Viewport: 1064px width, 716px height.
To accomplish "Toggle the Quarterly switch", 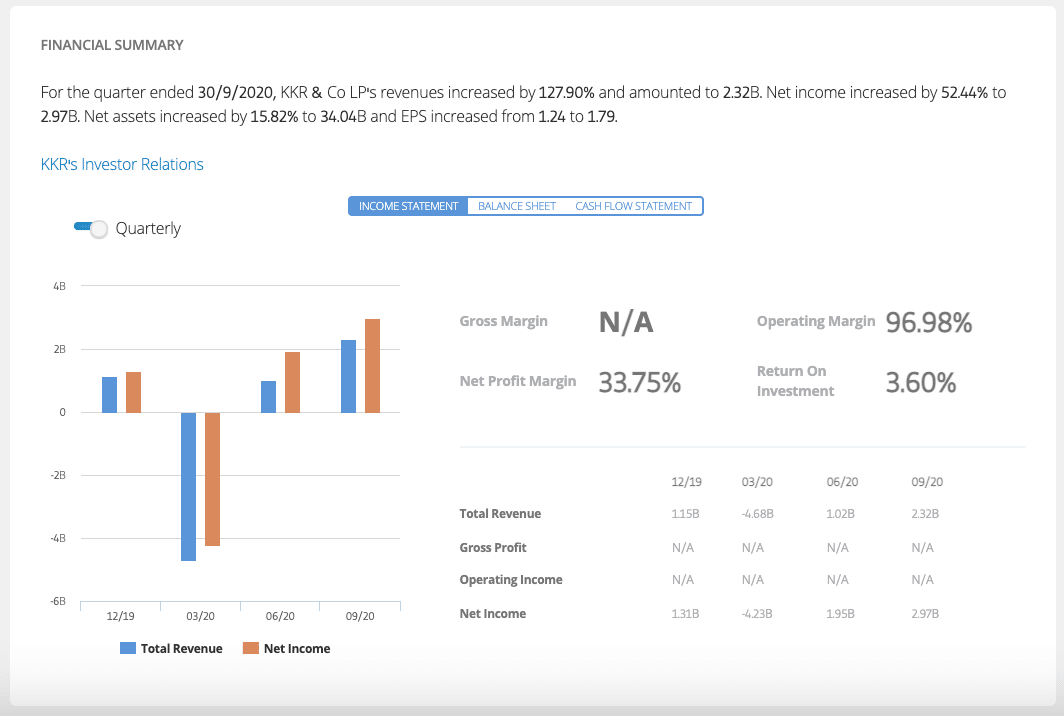I will [91, 229].
